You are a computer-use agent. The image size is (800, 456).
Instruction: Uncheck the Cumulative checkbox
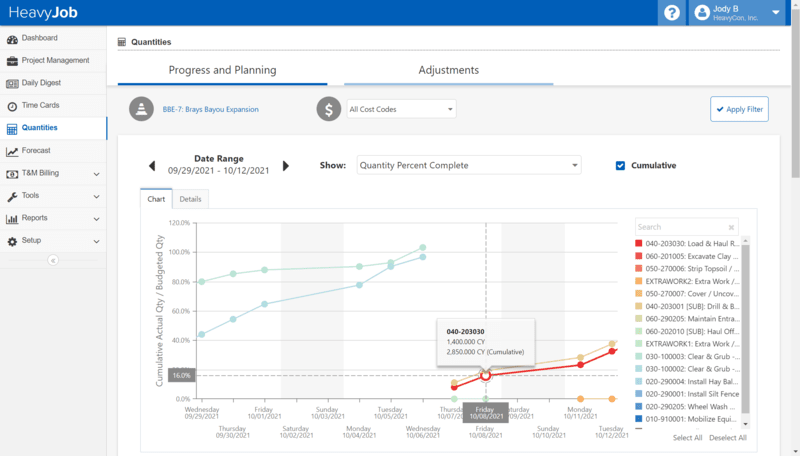621,166
